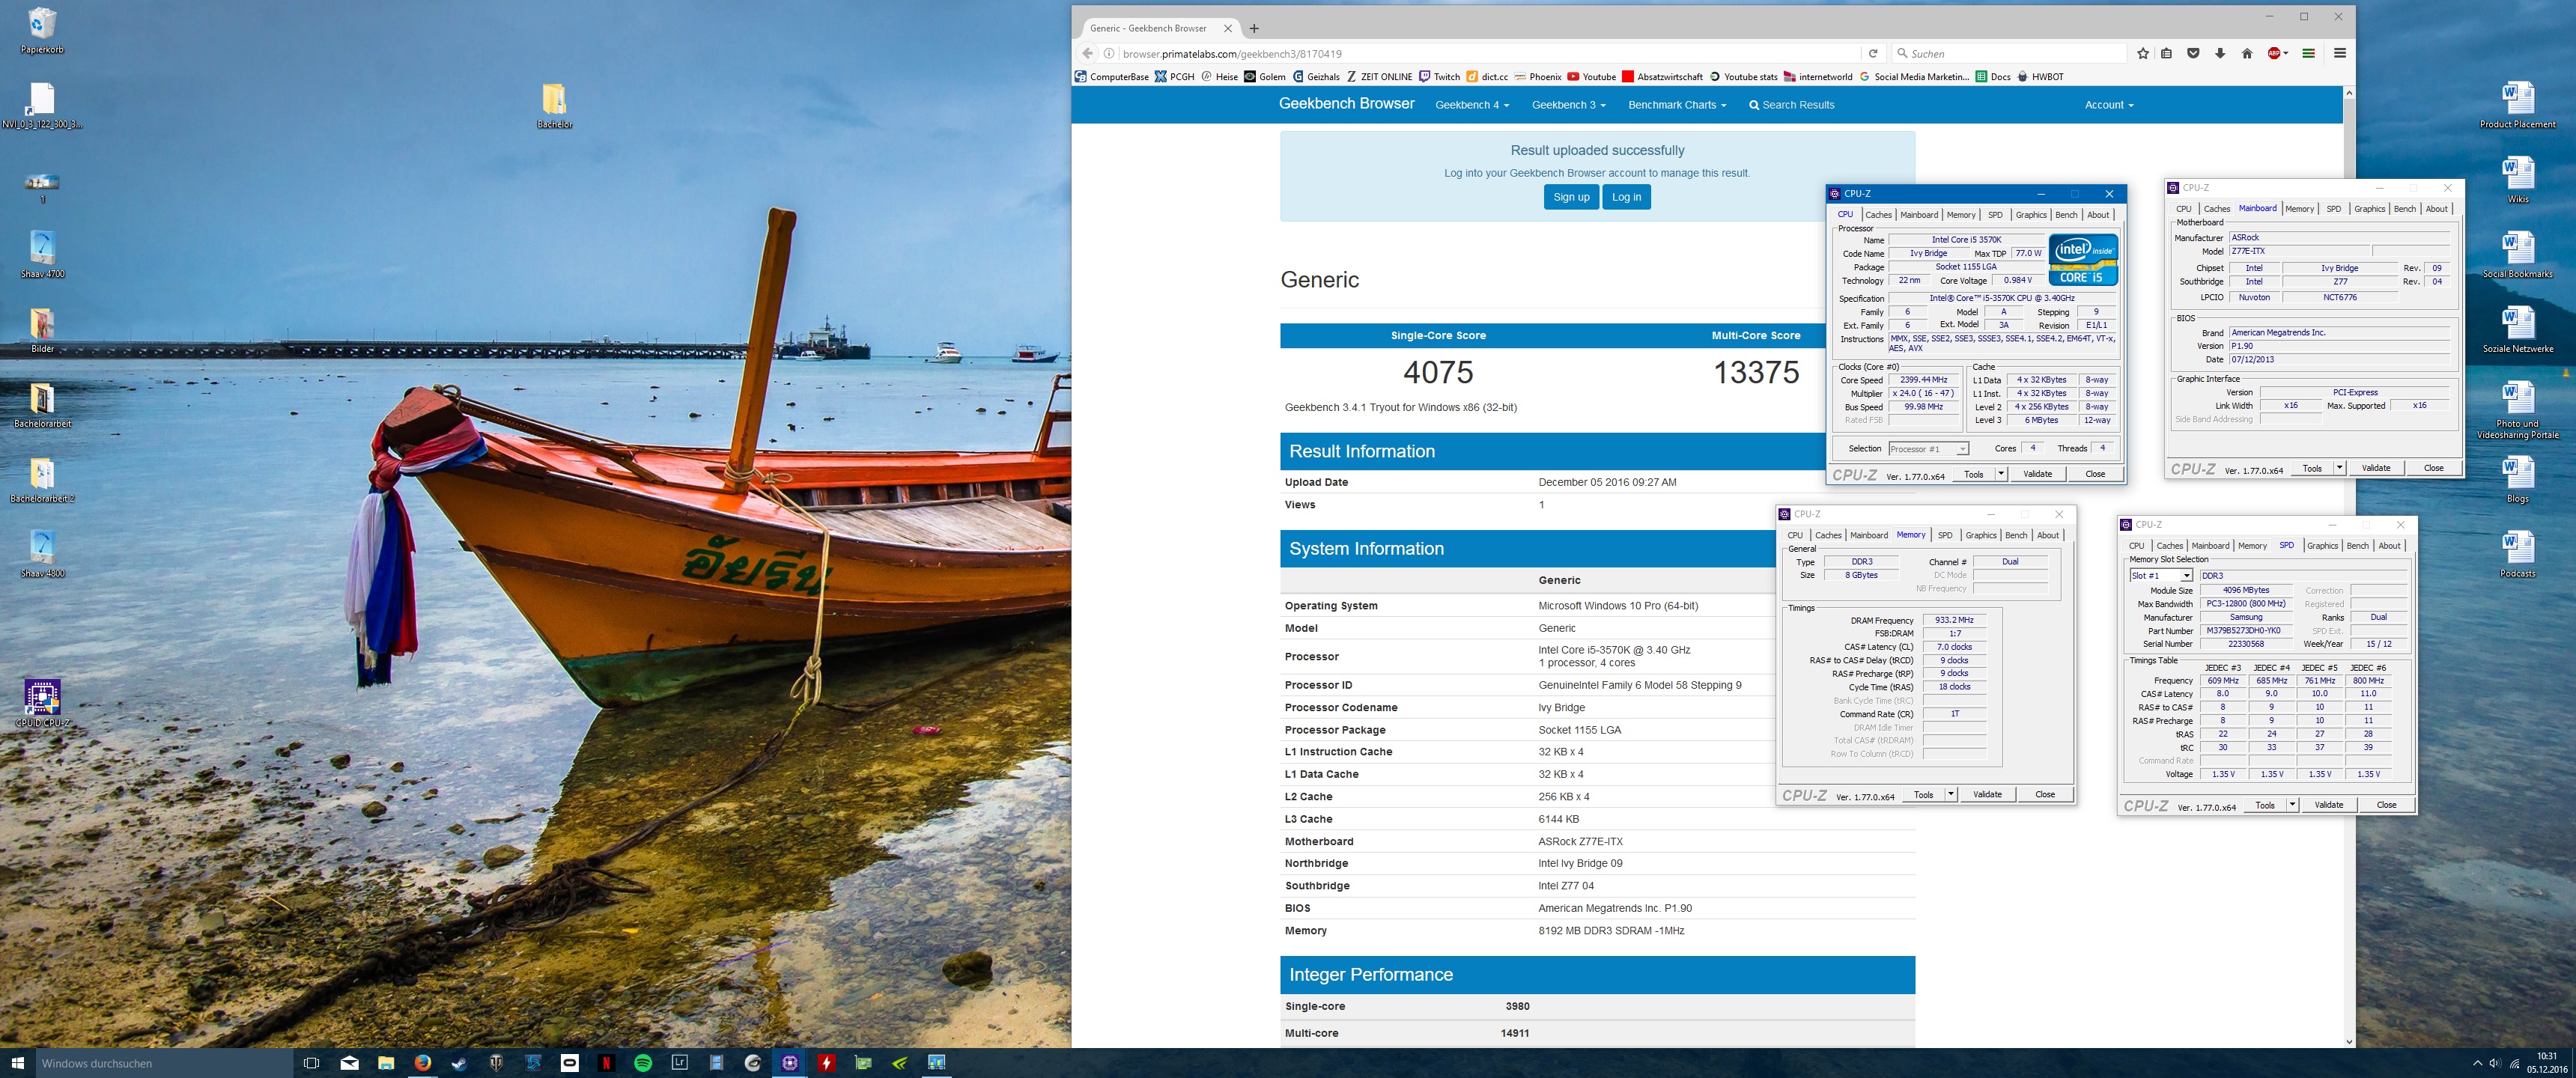Show site information icon in address bar

(1109, 53)
